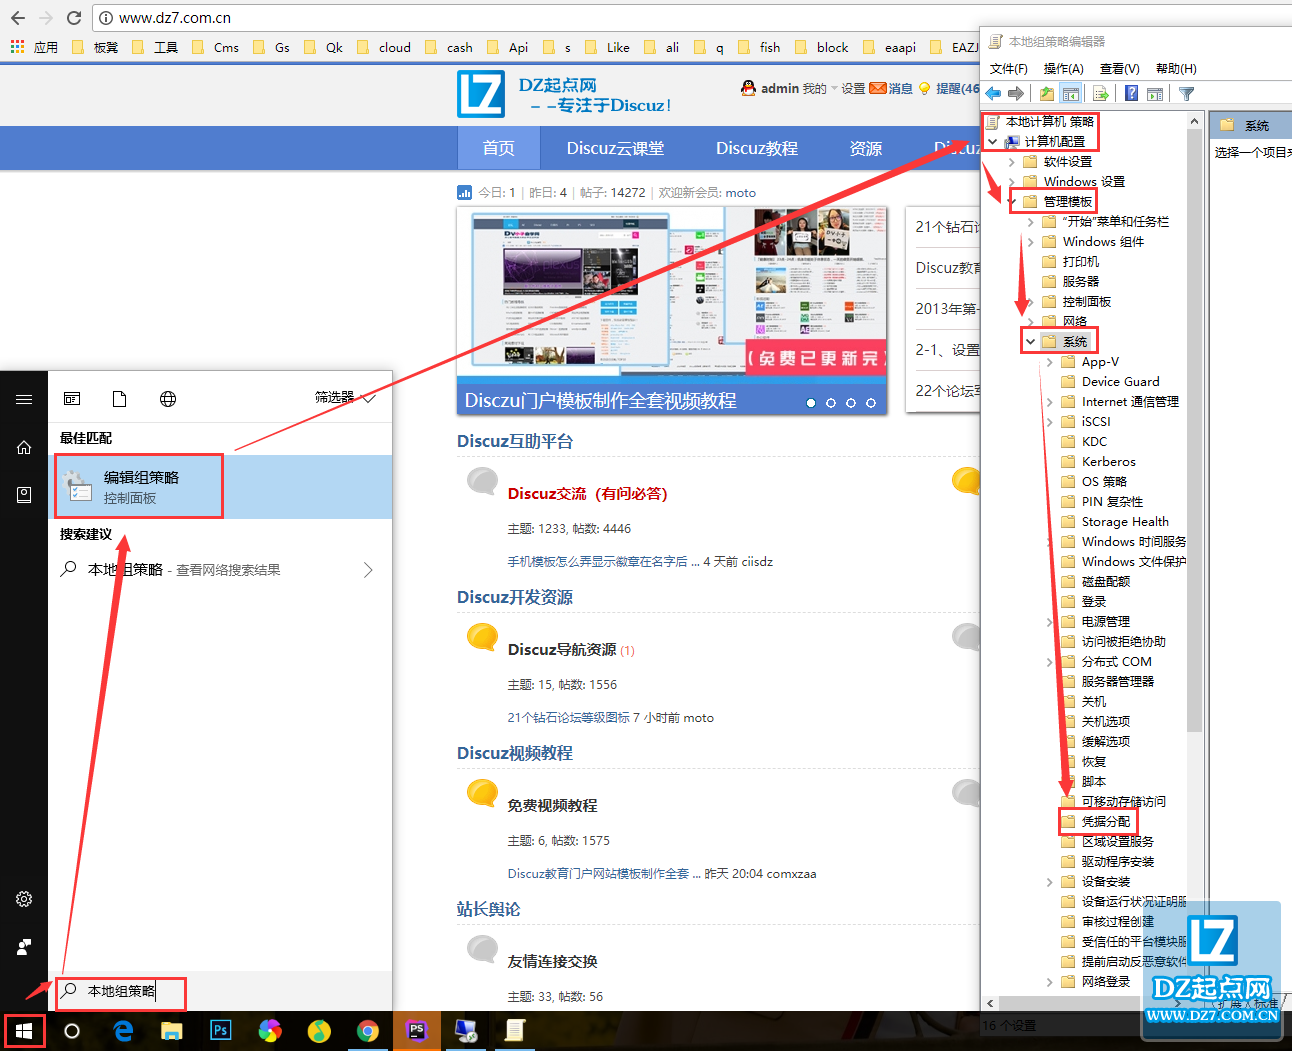Select the 凭据分配 folder in the tree
Screen dimensions: 1292x1051
pos(1105,821)
